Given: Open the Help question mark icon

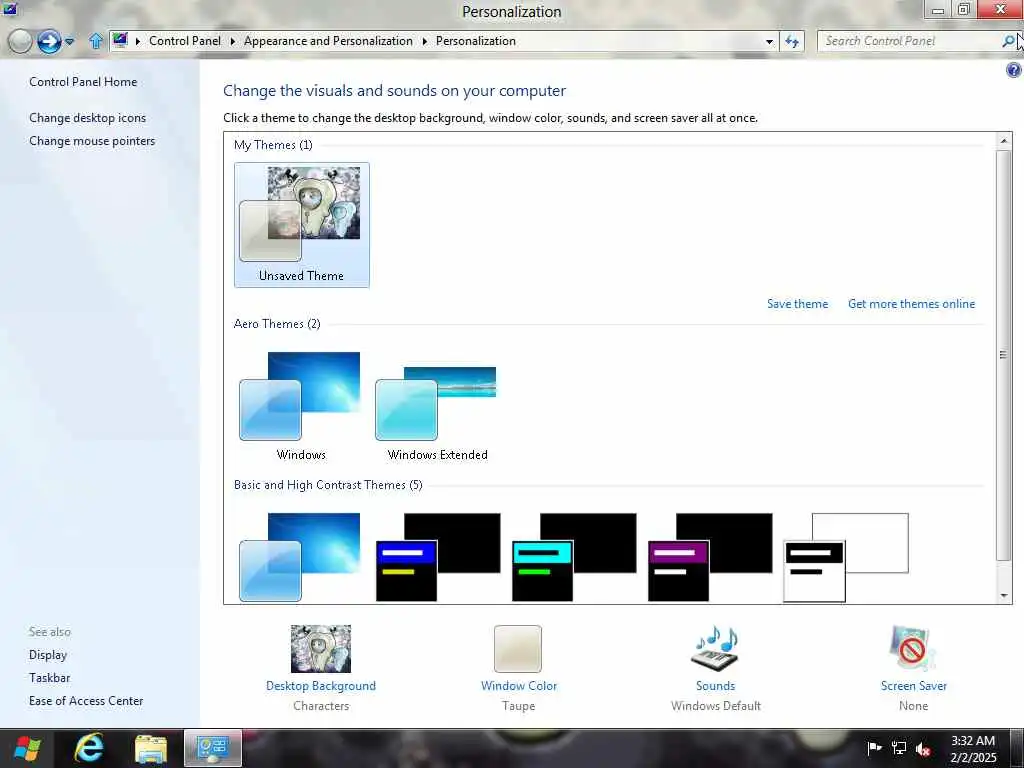Looking at the screenshot, I should pyautogui.click(x=1013, y=70).
